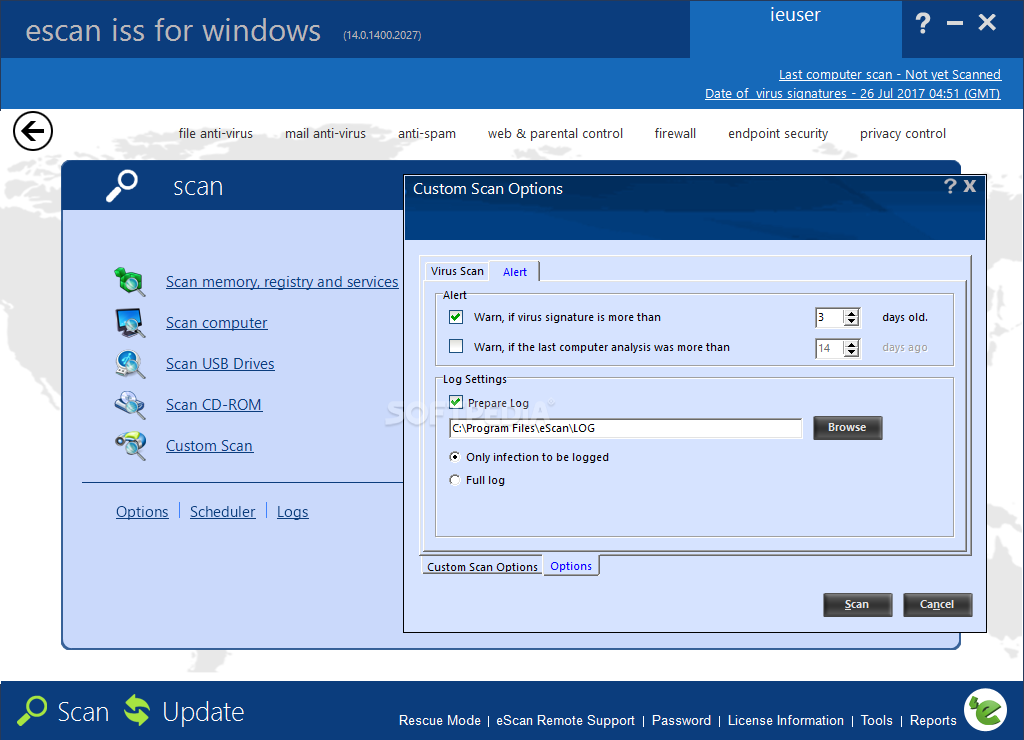Screen dimensions: 1024x740
Task: Open the endpoint security module
Action: (x=778, y=133)
